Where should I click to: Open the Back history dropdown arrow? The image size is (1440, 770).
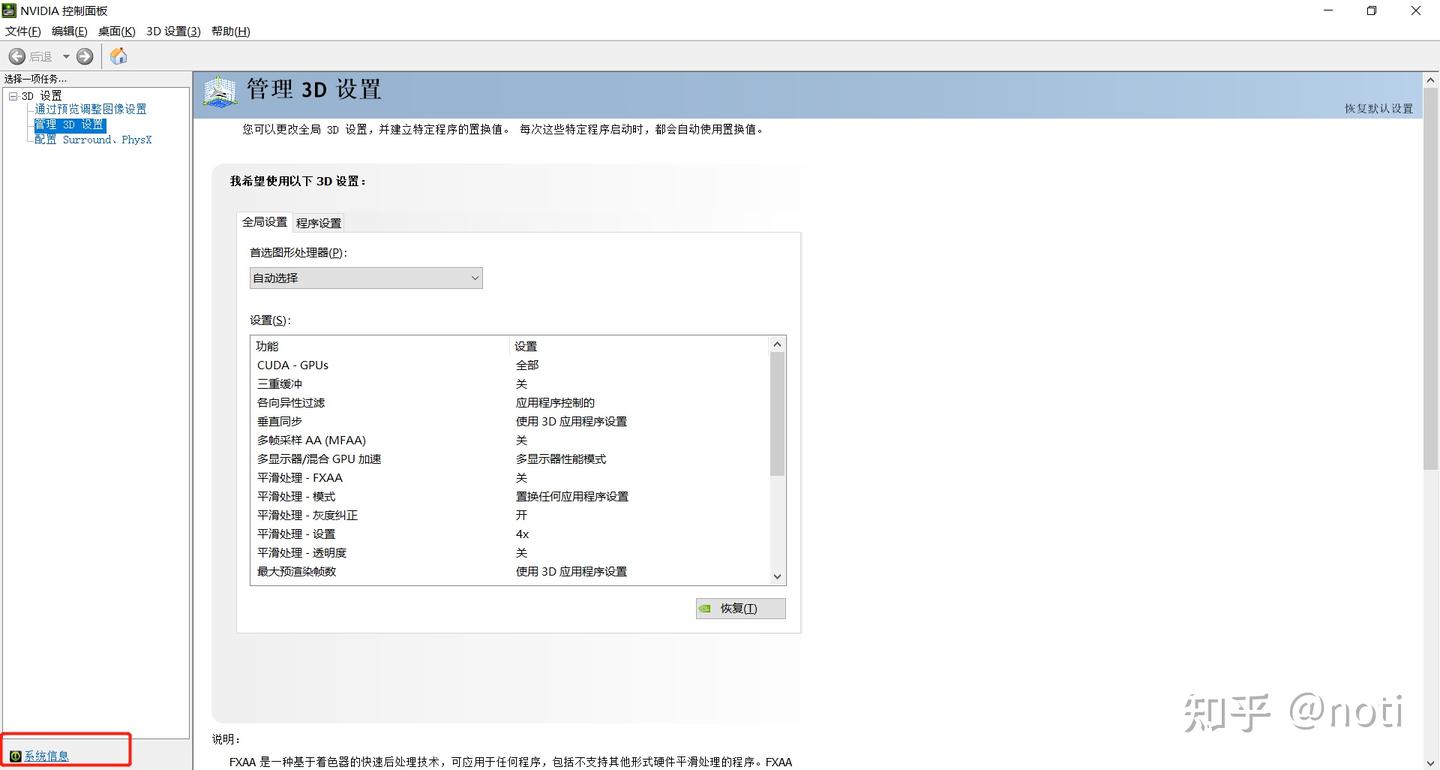(x=66, y=57)
